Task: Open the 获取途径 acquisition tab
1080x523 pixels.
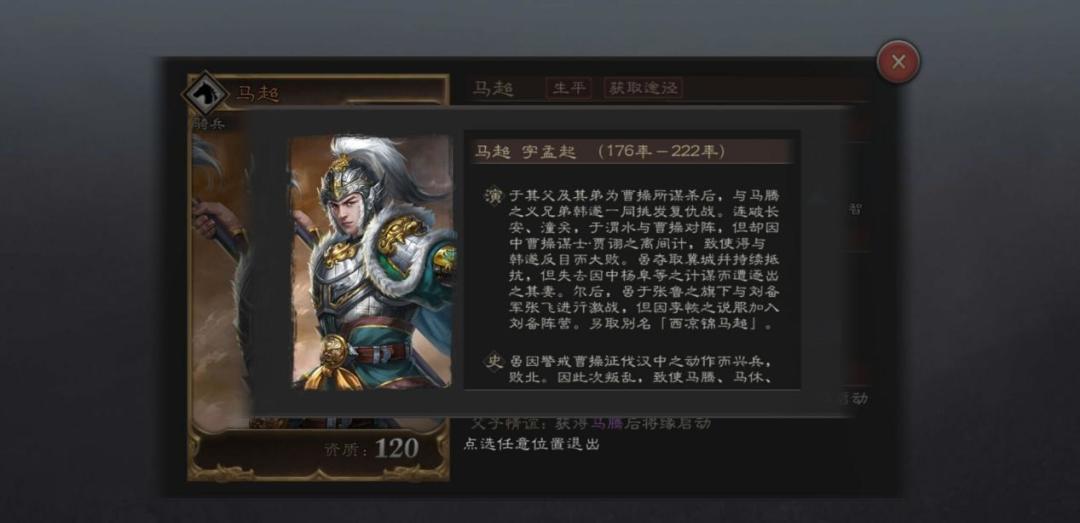Action: click(x=643, y=88)
